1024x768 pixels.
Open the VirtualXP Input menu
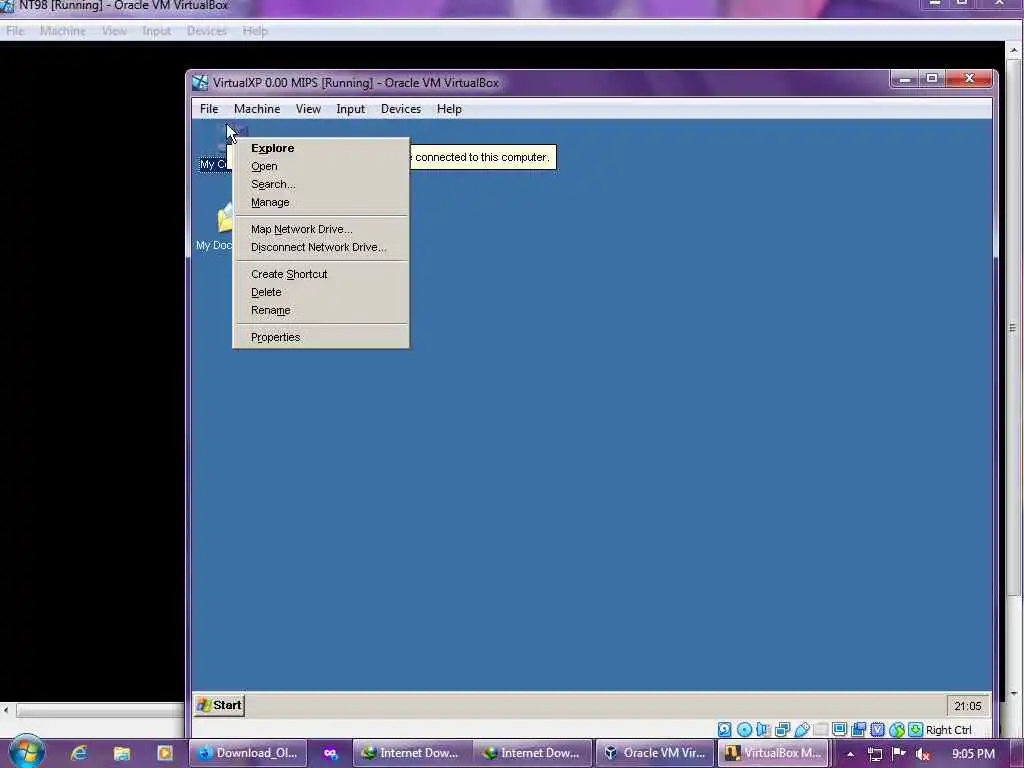[x=351, y=109]
